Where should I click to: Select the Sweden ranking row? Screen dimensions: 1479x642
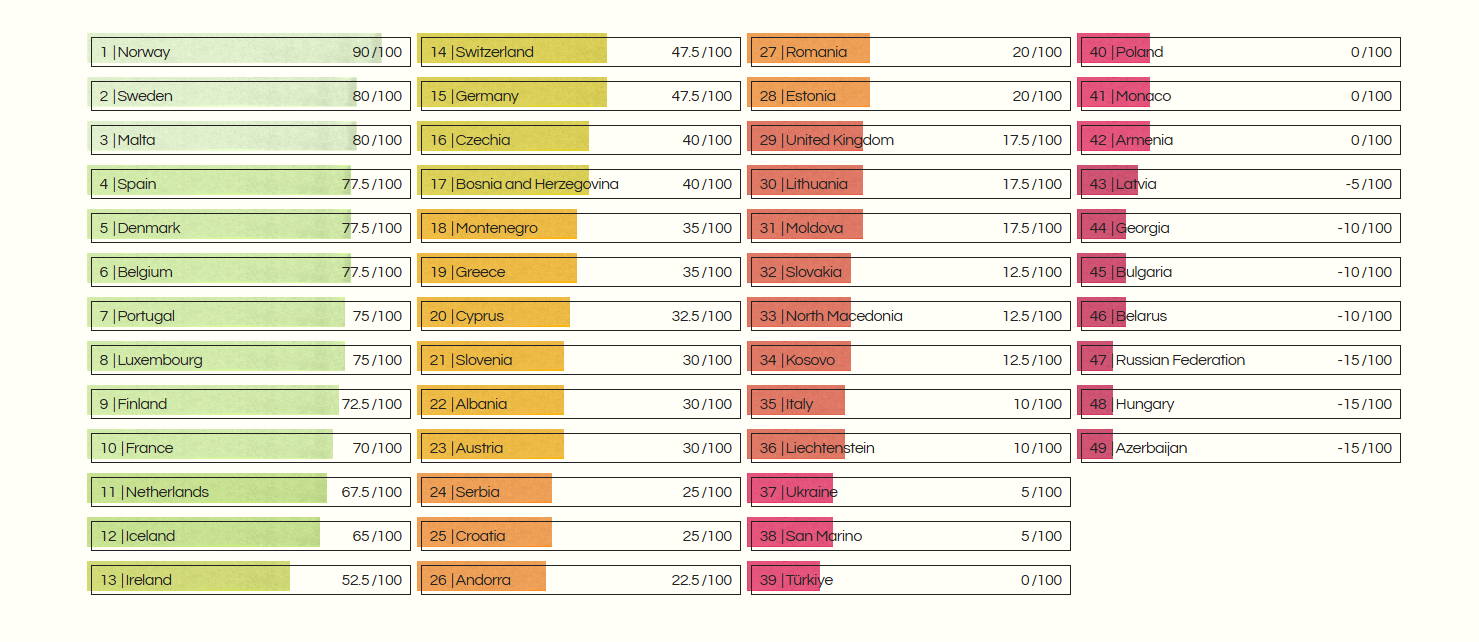[251, 96]
